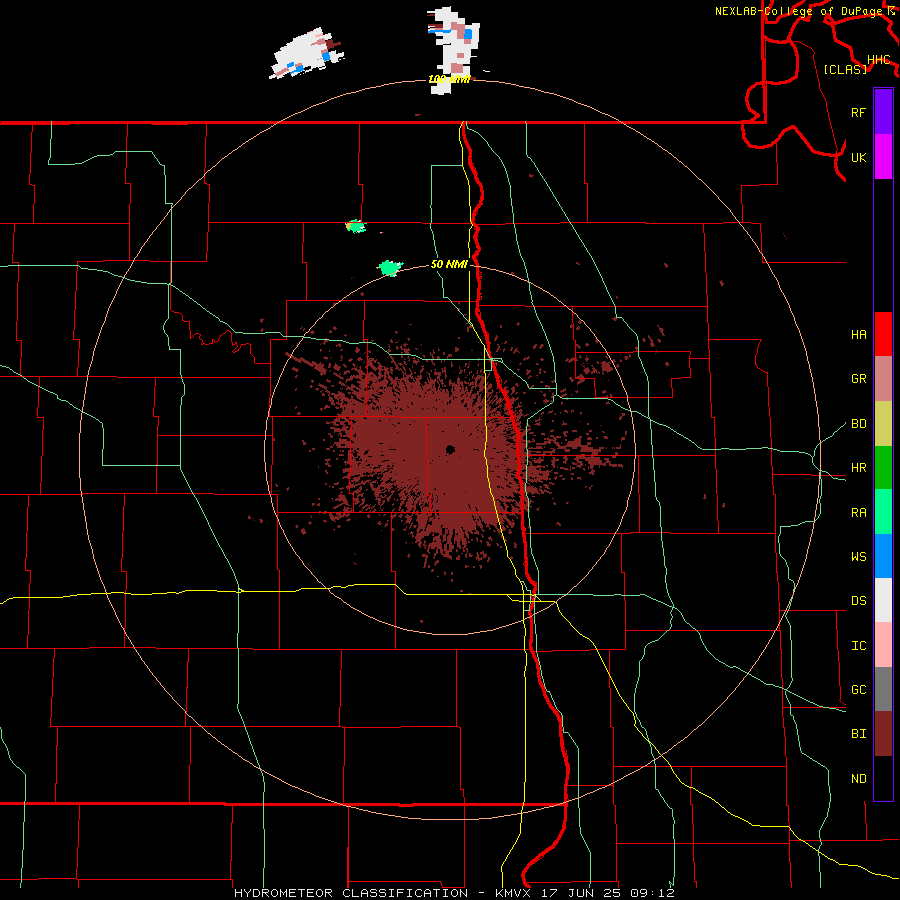Click the HR legend label
This screenshot has width=900, height=900.
point(858,468)
